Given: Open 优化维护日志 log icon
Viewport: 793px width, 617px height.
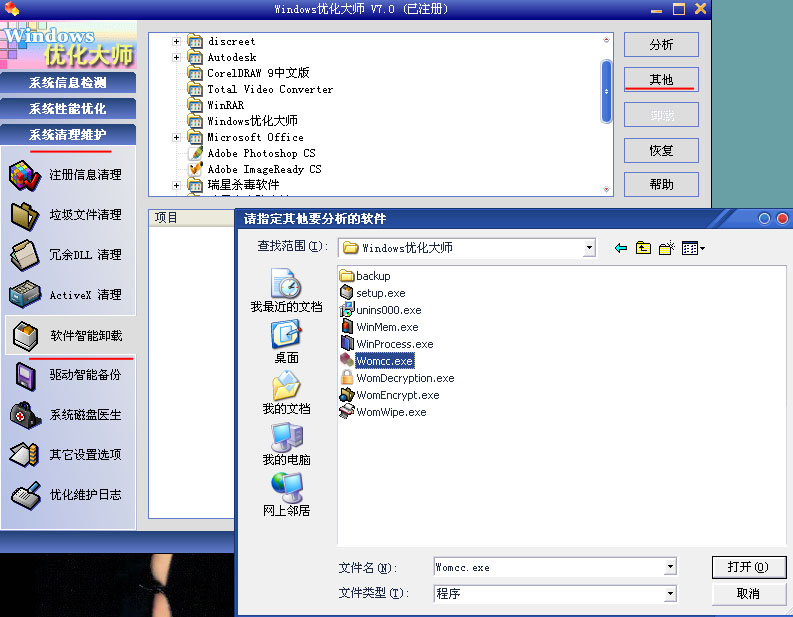Looking at the screenshot, I should pos(25,495).
